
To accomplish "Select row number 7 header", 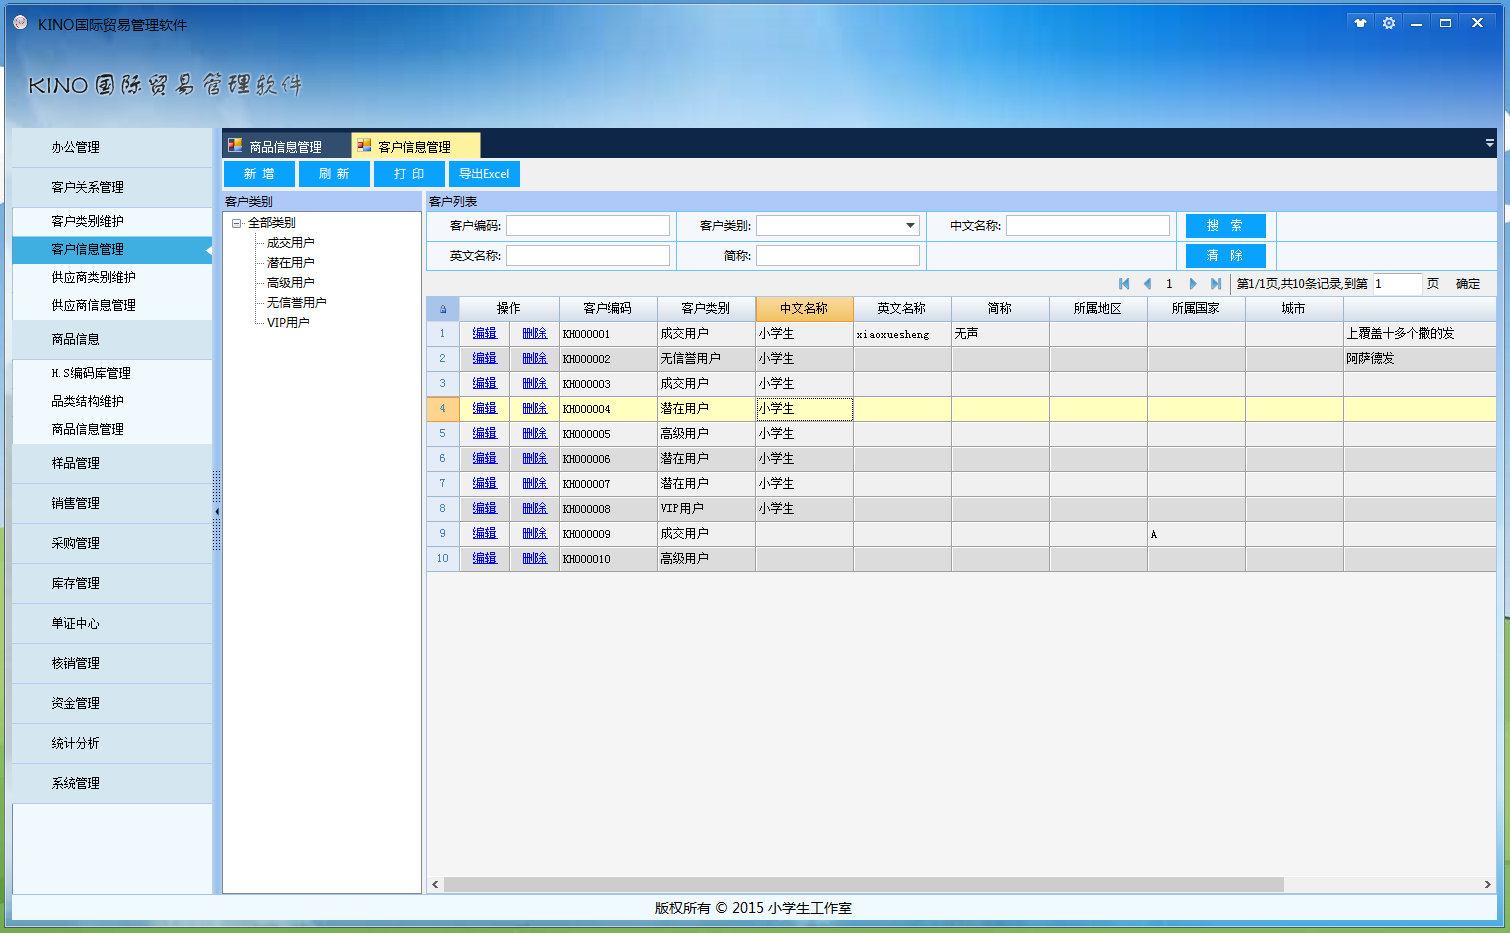I will click(x=443, y=484).
